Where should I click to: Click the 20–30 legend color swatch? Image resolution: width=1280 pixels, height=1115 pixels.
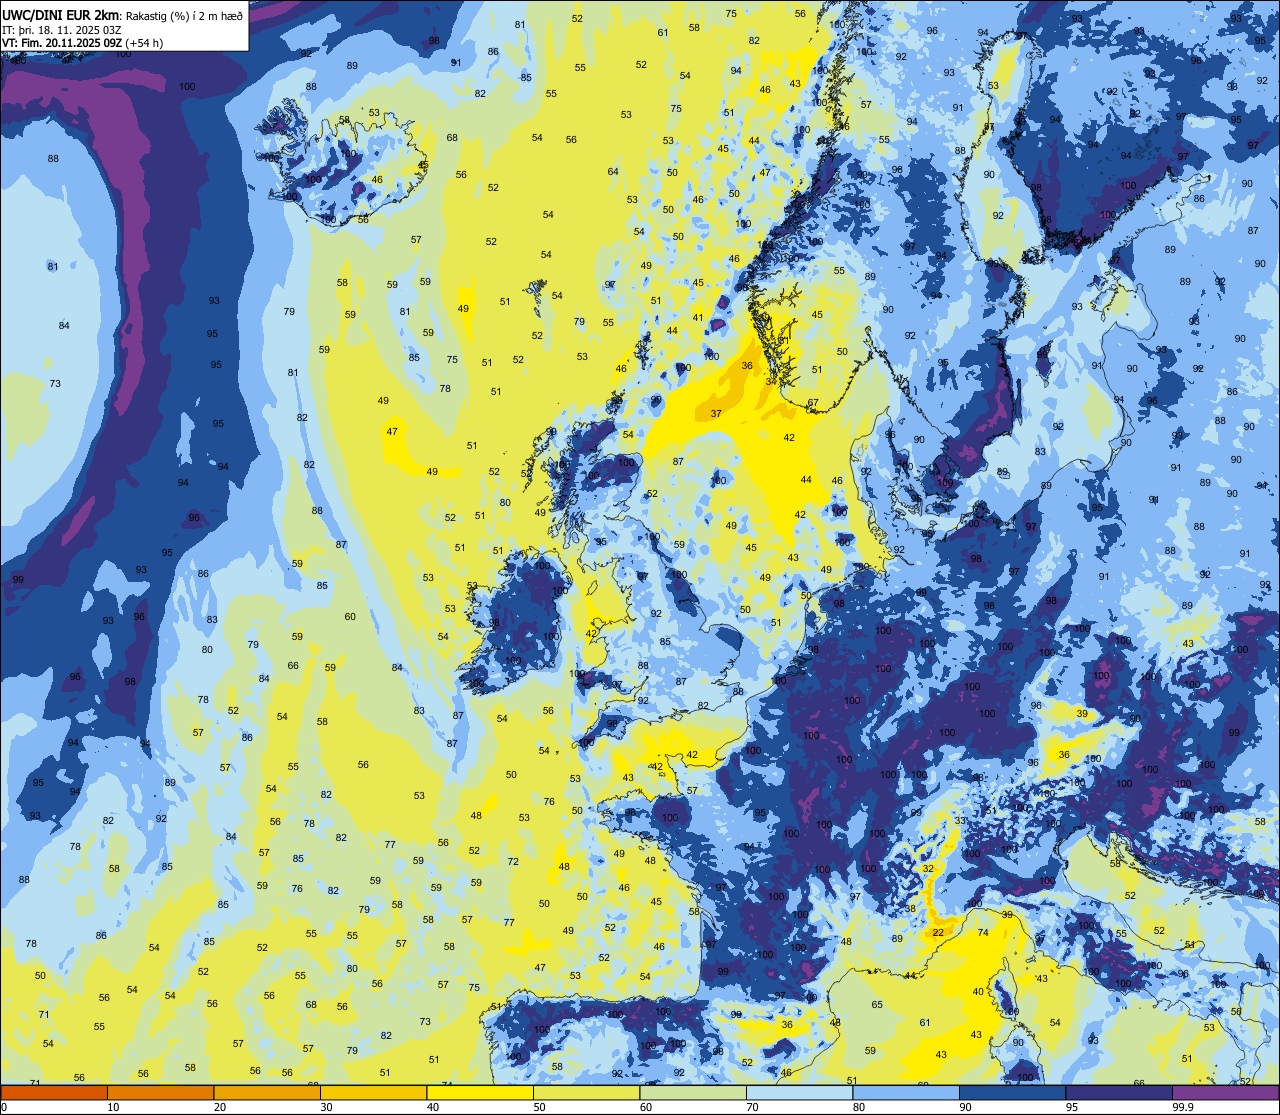point(267,1092)
